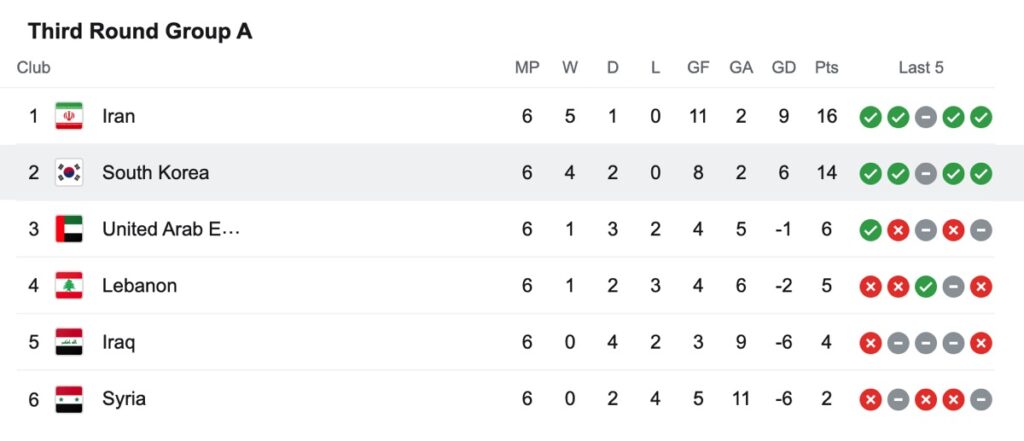
Task: Click the United Arab Emirates flag icon
Action: (x=69, y=229)
